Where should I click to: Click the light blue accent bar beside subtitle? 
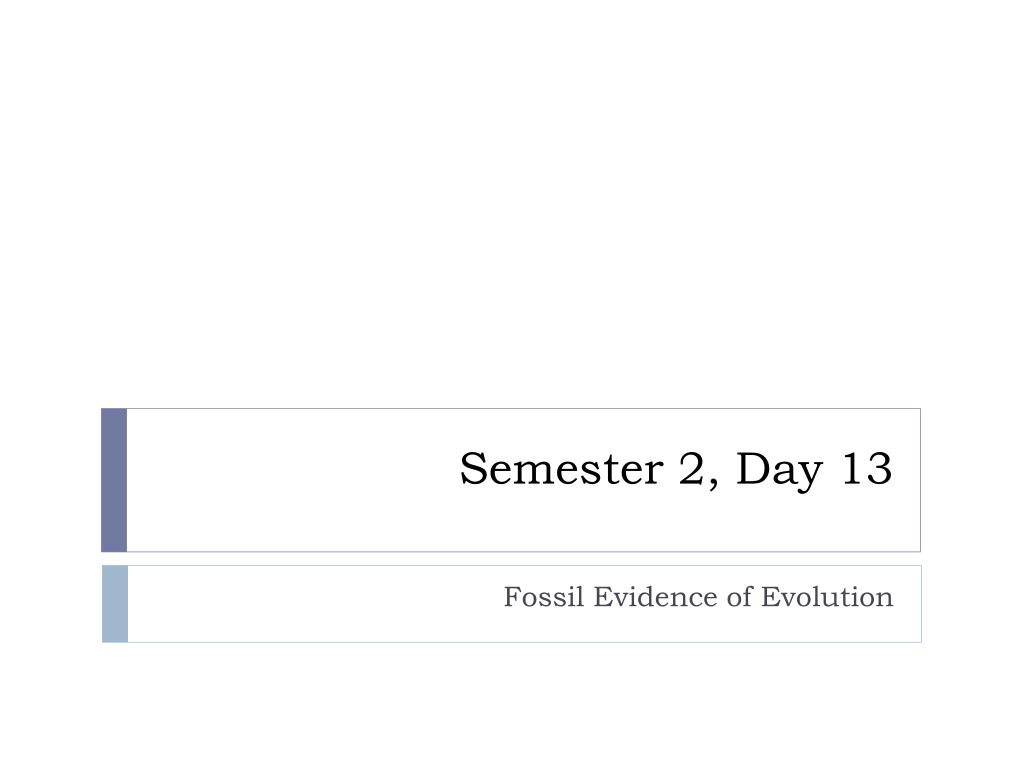(115, 604)
